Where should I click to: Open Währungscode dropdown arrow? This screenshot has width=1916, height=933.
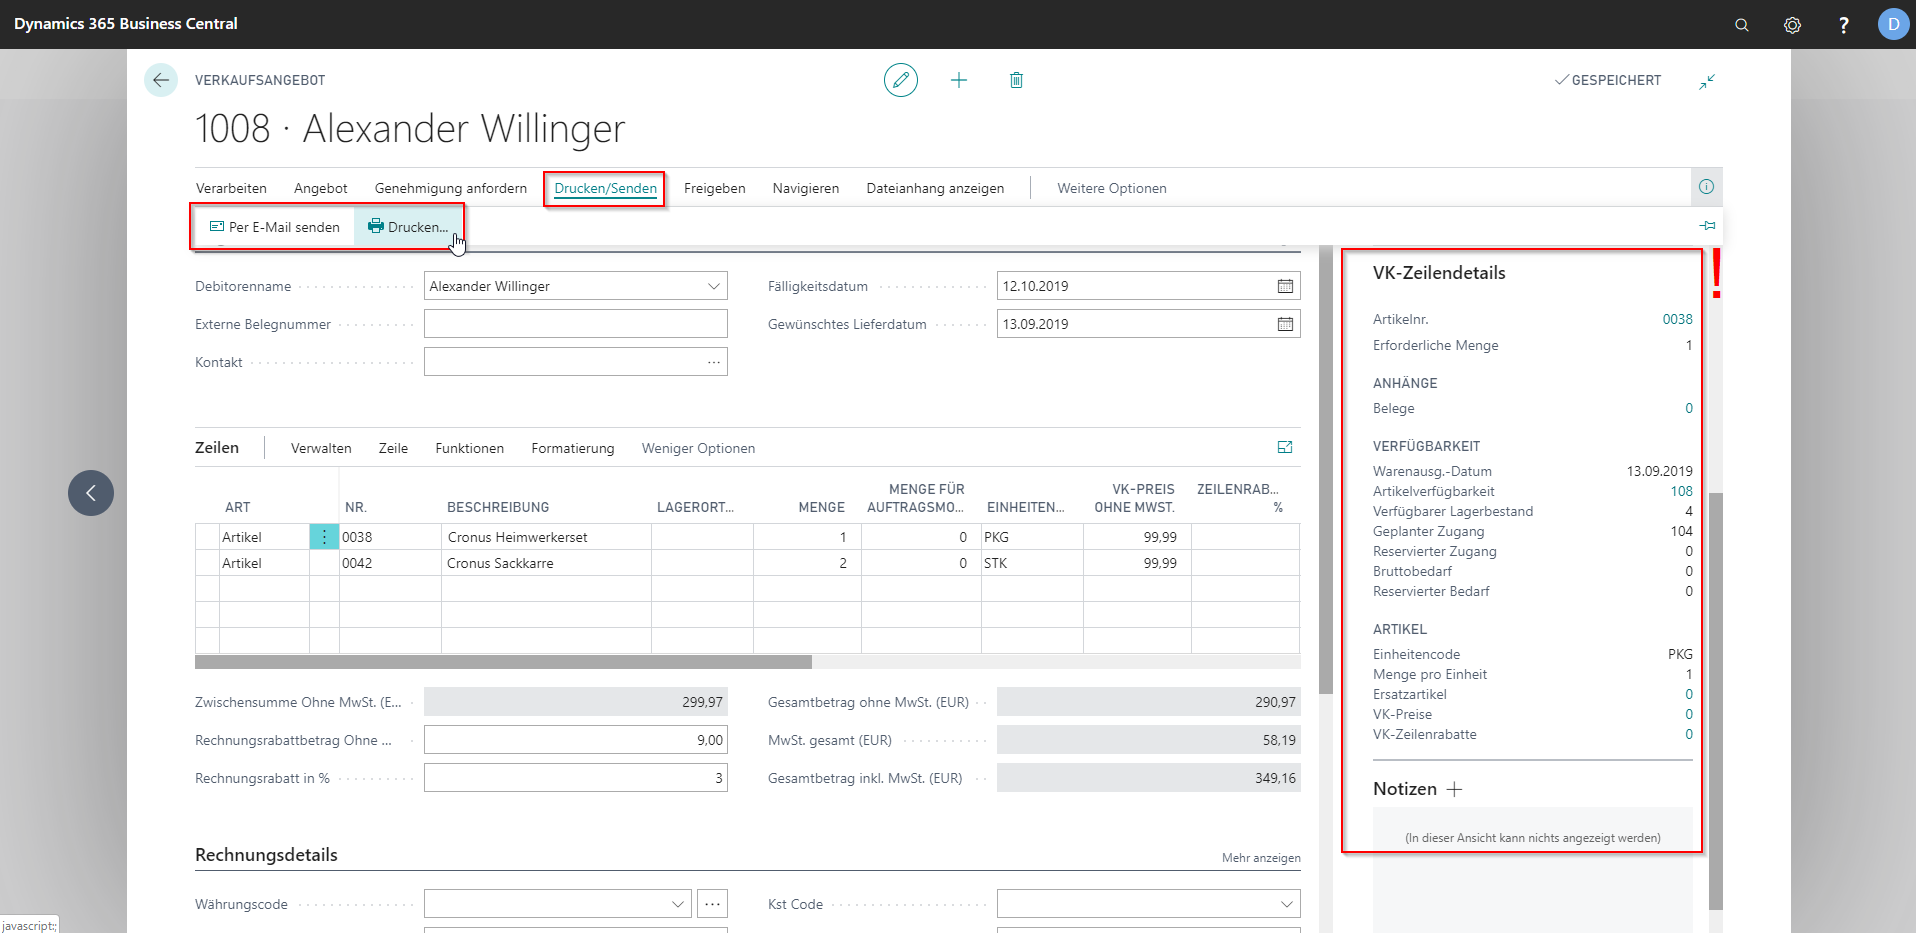tap(678, 904)
